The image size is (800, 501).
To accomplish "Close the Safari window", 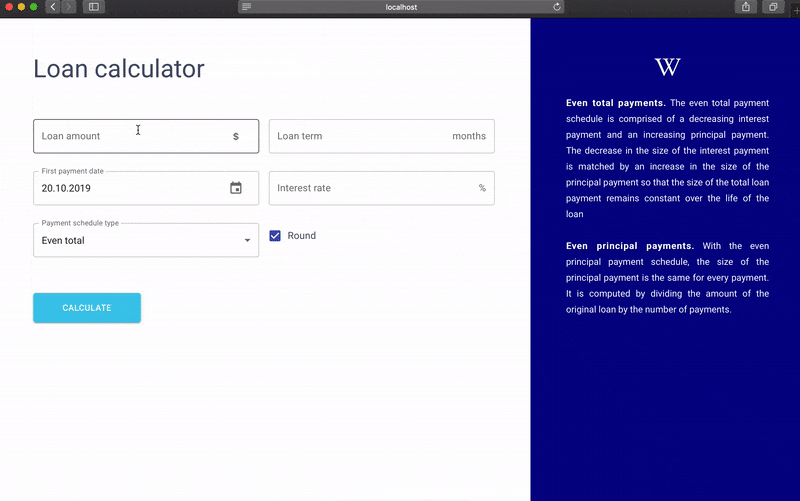I will (9, 7).
